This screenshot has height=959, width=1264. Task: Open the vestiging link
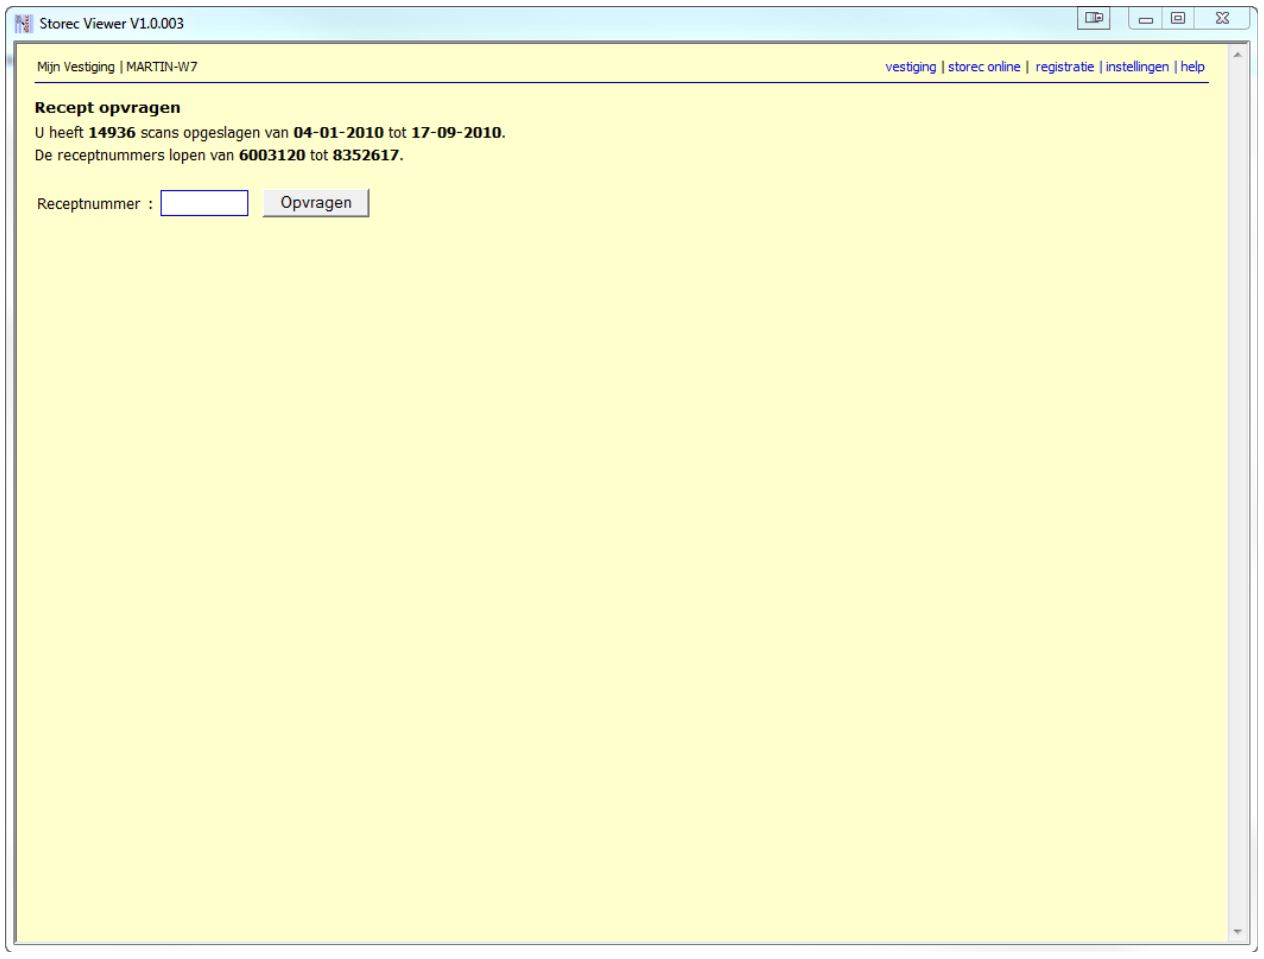(911, 67)
